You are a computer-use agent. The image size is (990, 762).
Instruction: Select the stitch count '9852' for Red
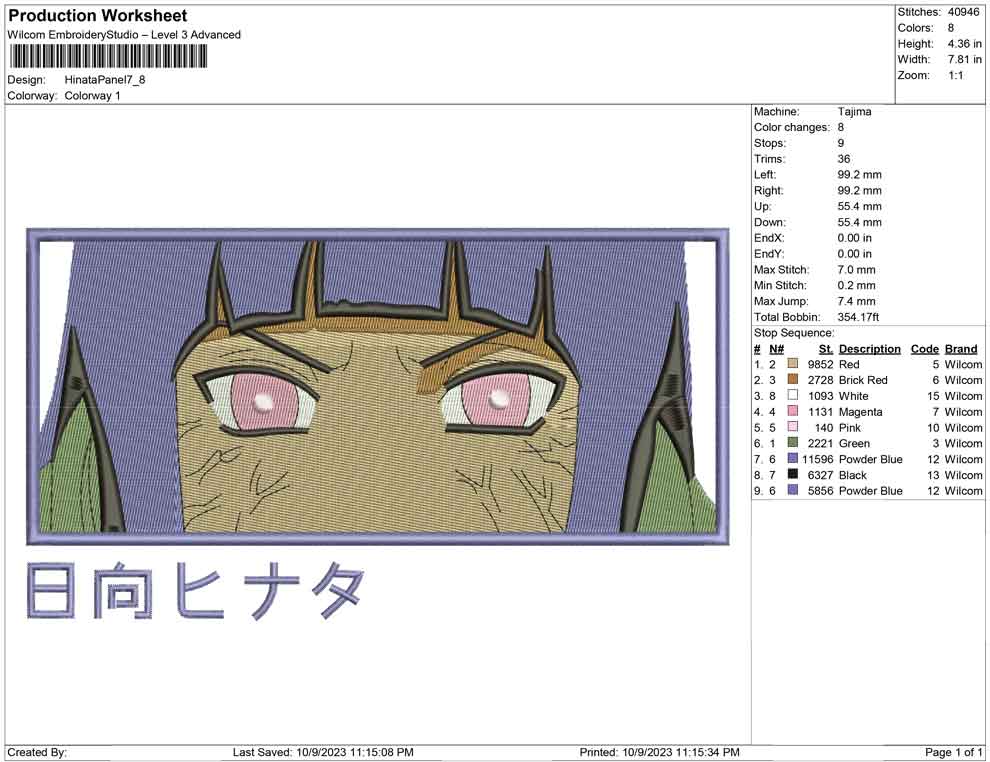click(820, 364)
